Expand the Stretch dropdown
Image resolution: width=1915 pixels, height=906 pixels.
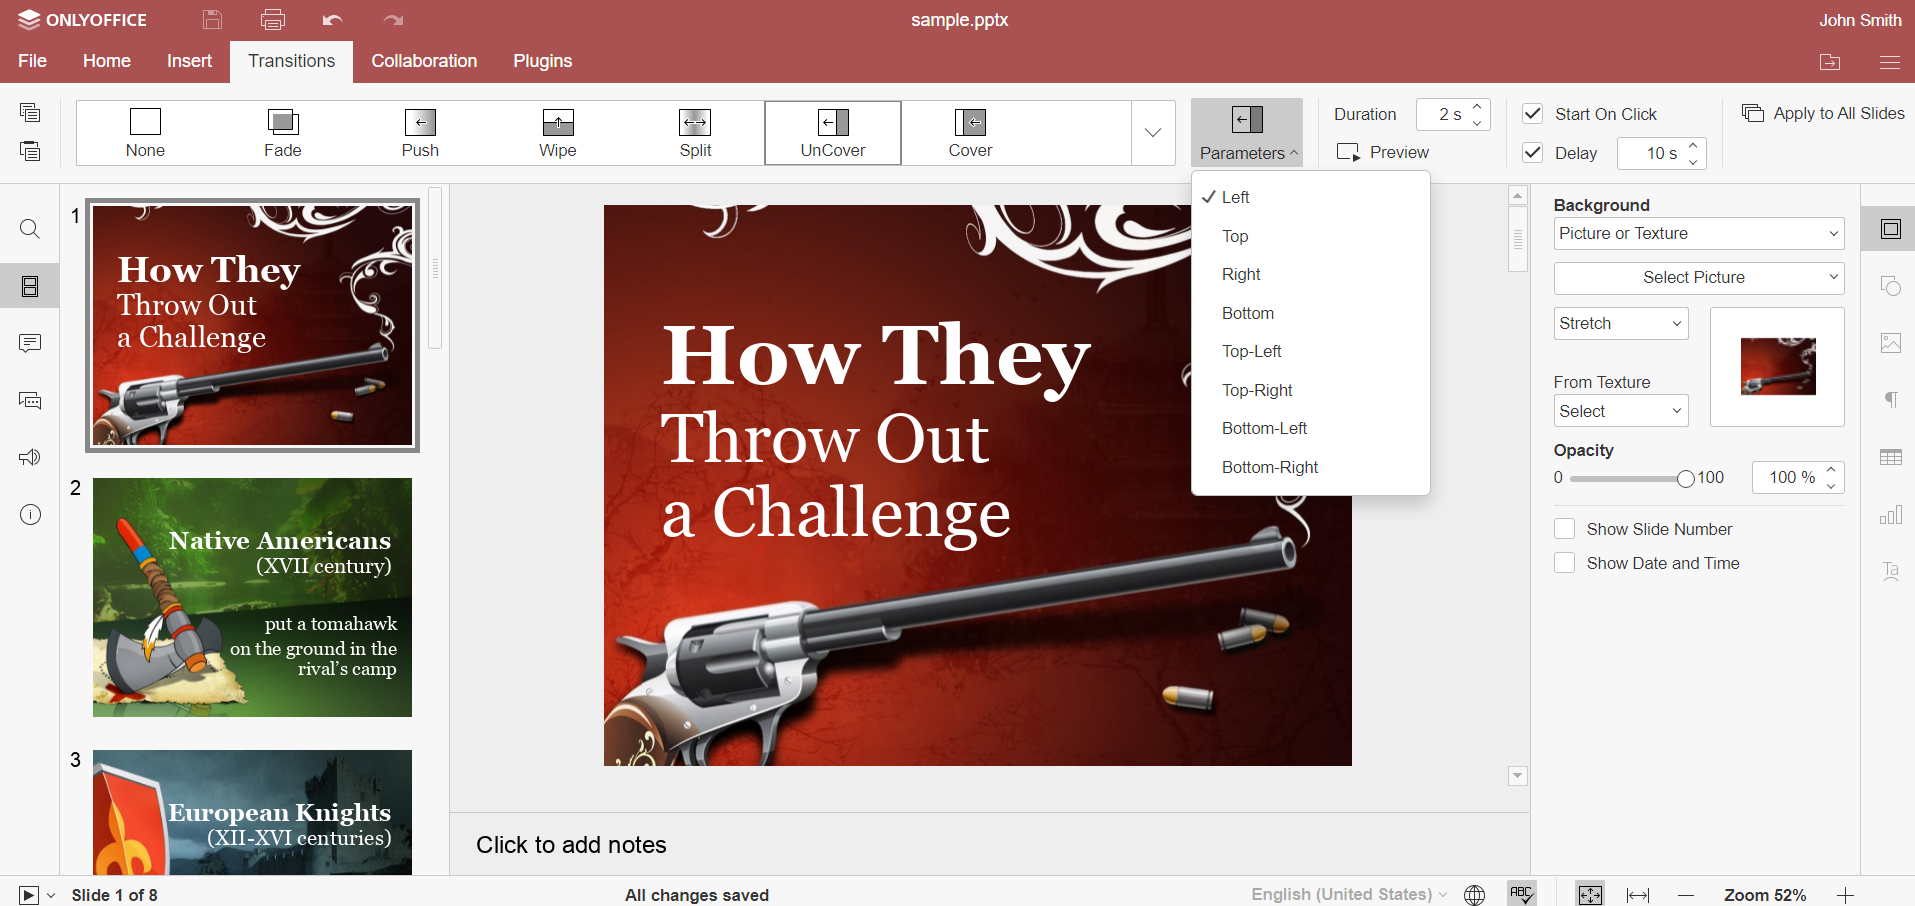[1620, 324]
